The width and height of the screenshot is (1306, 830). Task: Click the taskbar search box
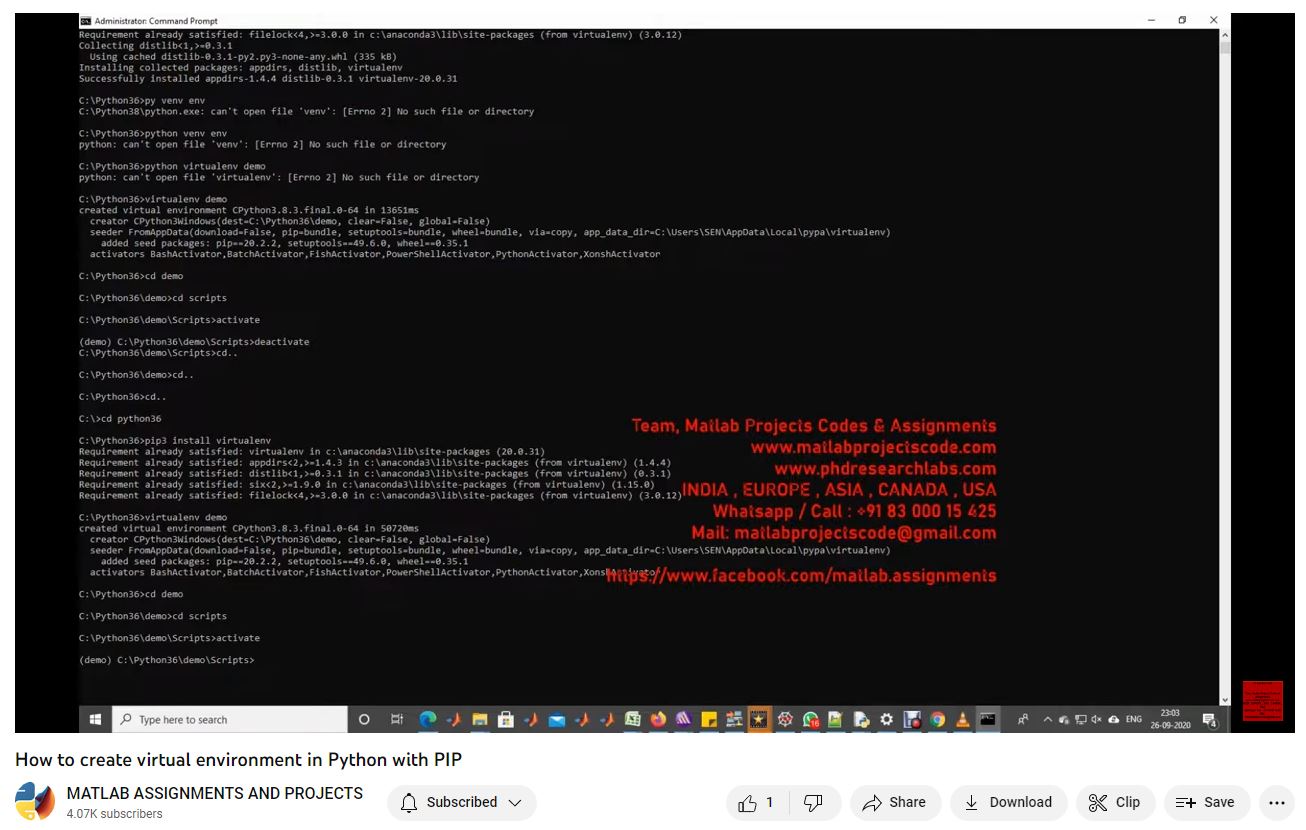[x=229, y=719]
